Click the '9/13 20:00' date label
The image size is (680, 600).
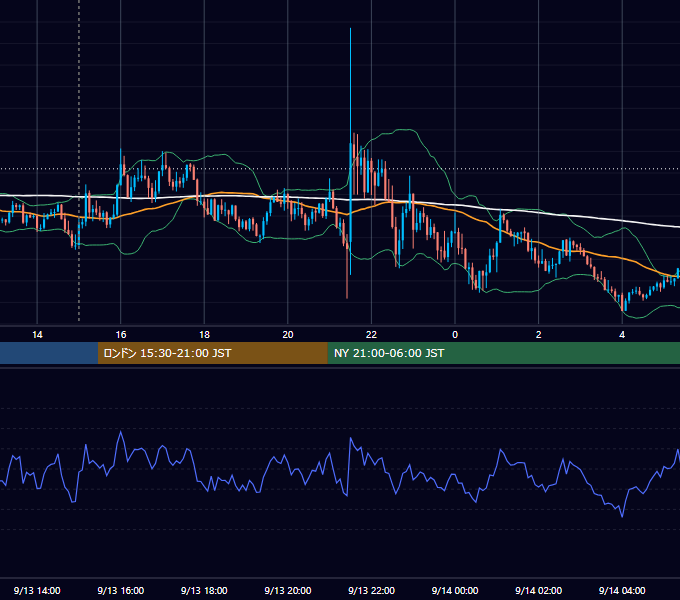[x=288, y=590]
